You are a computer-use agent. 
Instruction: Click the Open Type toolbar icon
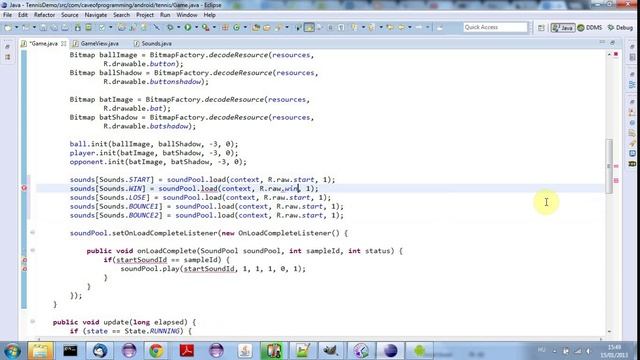click(256, 28)
